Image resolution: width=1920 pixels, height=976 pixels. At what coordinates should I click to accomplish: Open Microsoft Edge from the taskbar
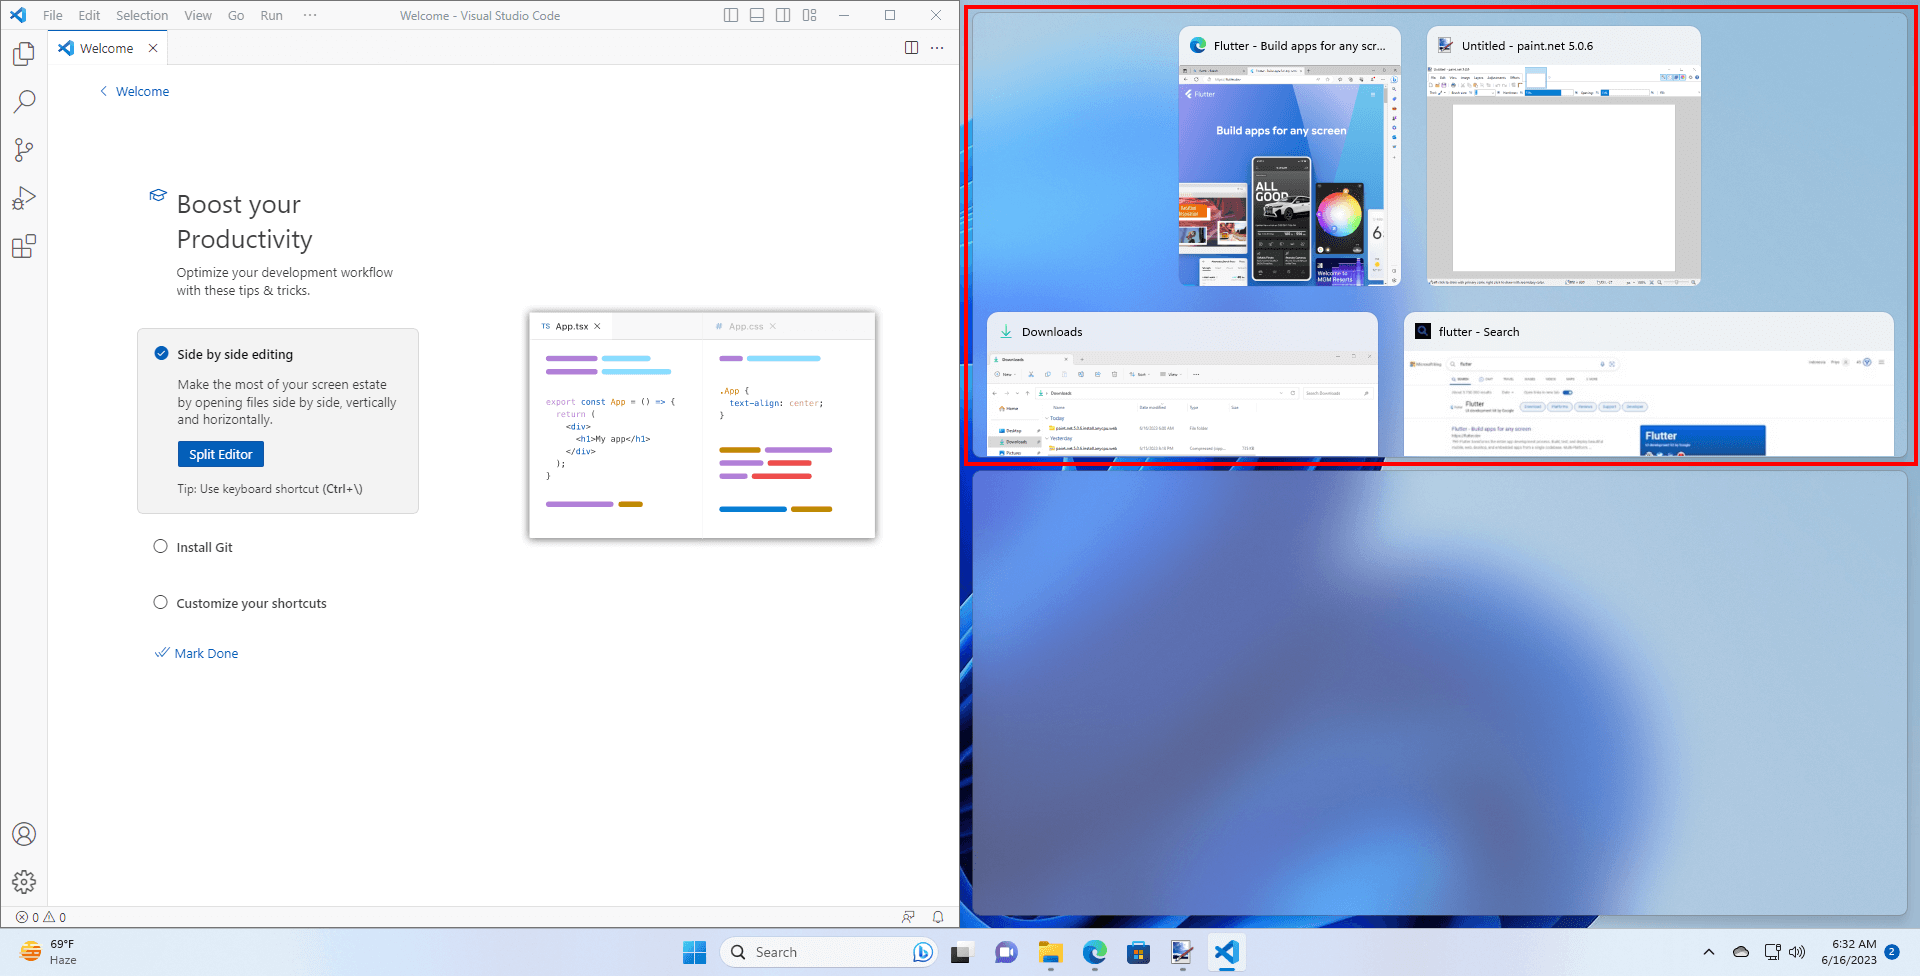point(1094,952)
